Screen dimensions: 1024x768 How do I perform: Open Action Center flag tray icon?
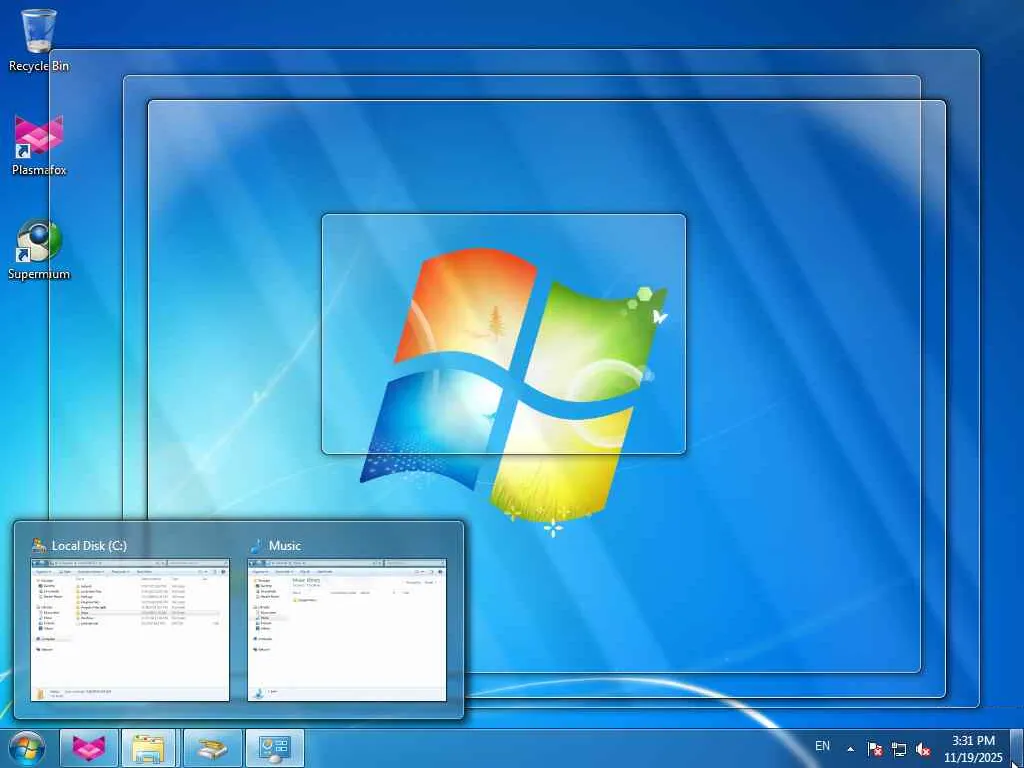point(874,749)
